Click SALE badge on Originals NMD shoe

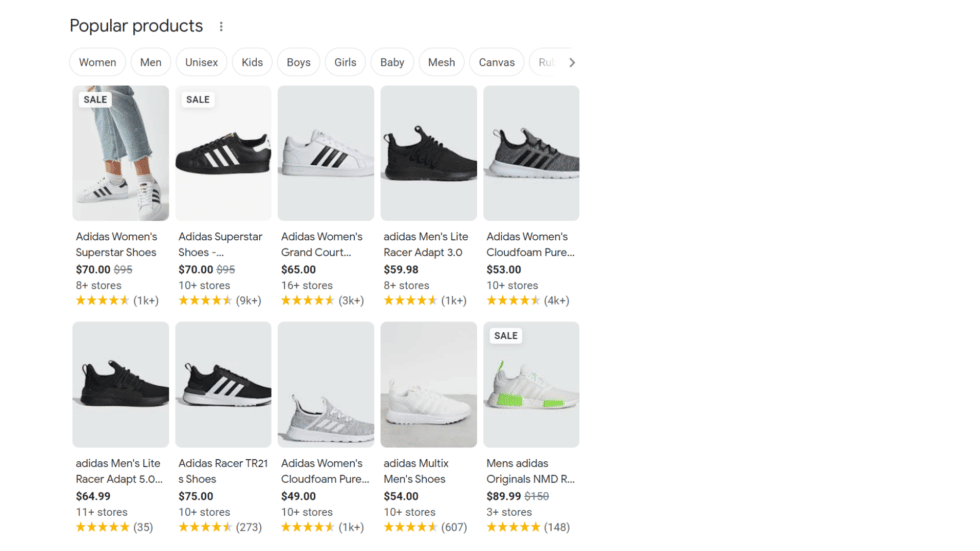(506, 335)
